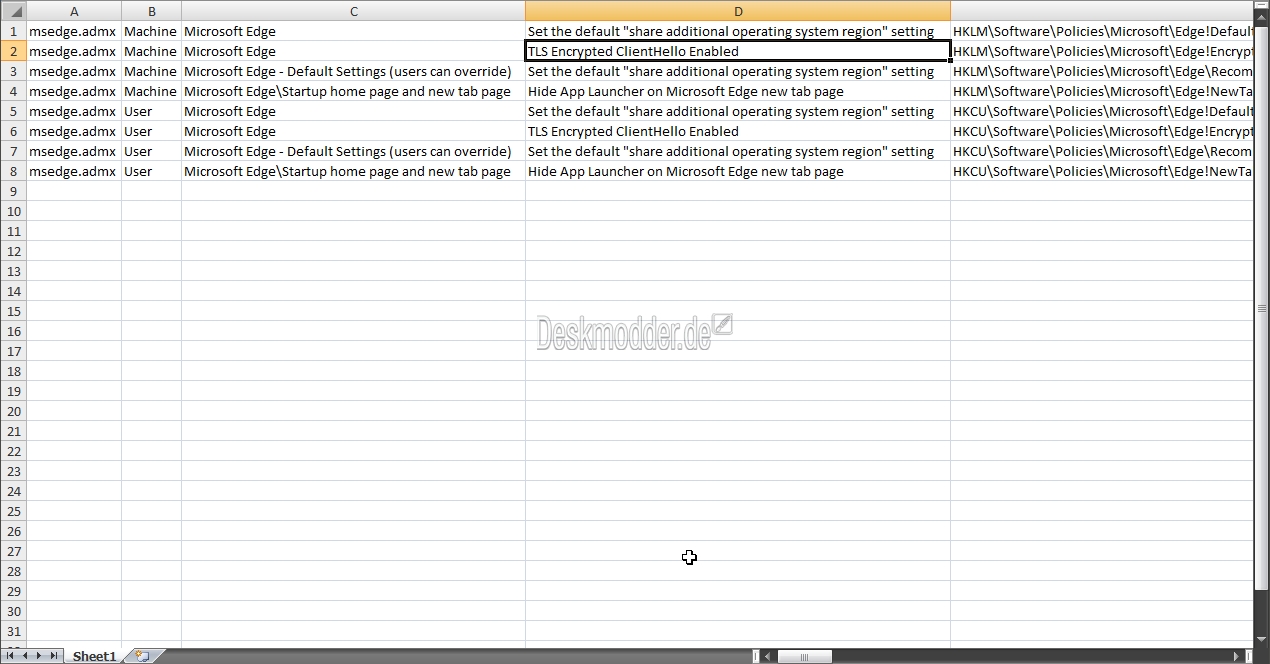Viewport: 1270px width, 664px height.
Task: Select the highlighted column D header
Action: click(738, 11)
